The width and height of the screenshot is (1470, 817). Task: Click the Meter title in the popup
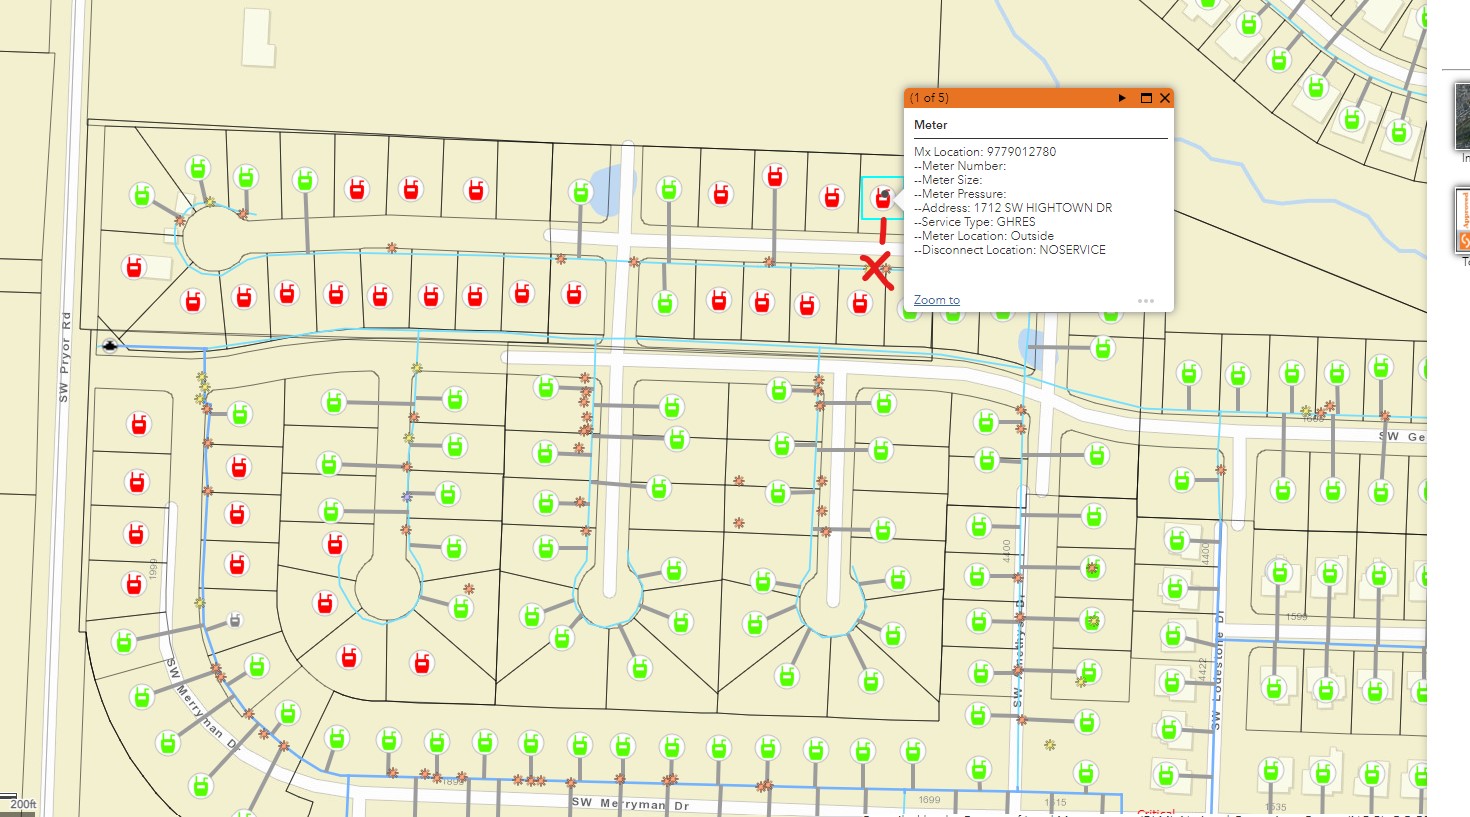click(x=930, y=125)
